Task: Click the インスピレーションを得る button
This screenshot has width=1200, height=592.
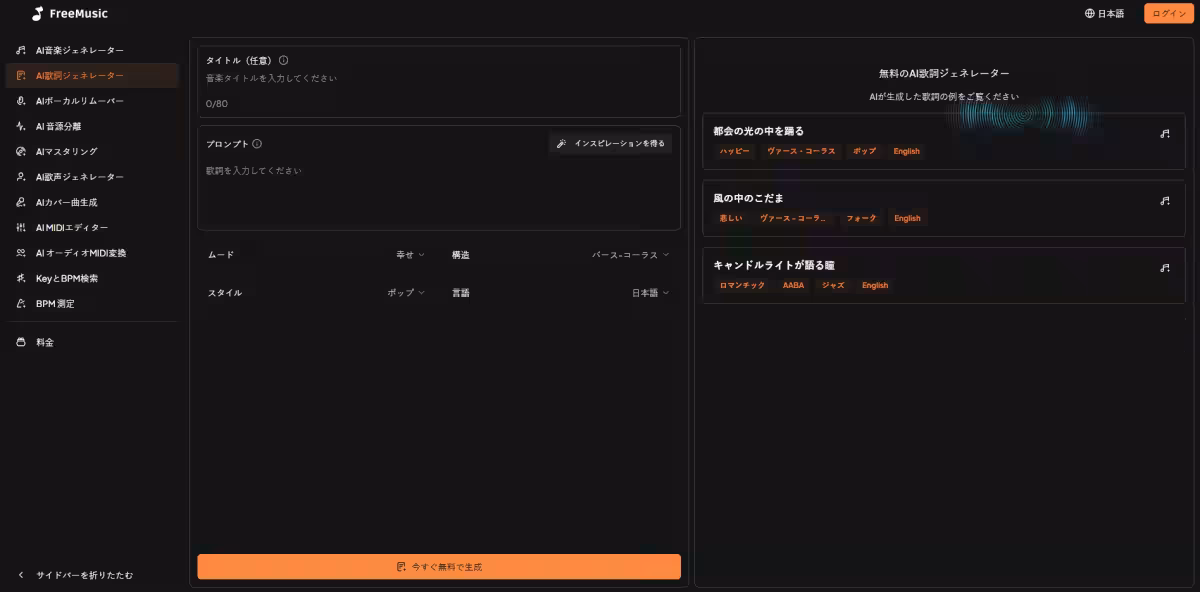Action: click(x=611, y=144)
